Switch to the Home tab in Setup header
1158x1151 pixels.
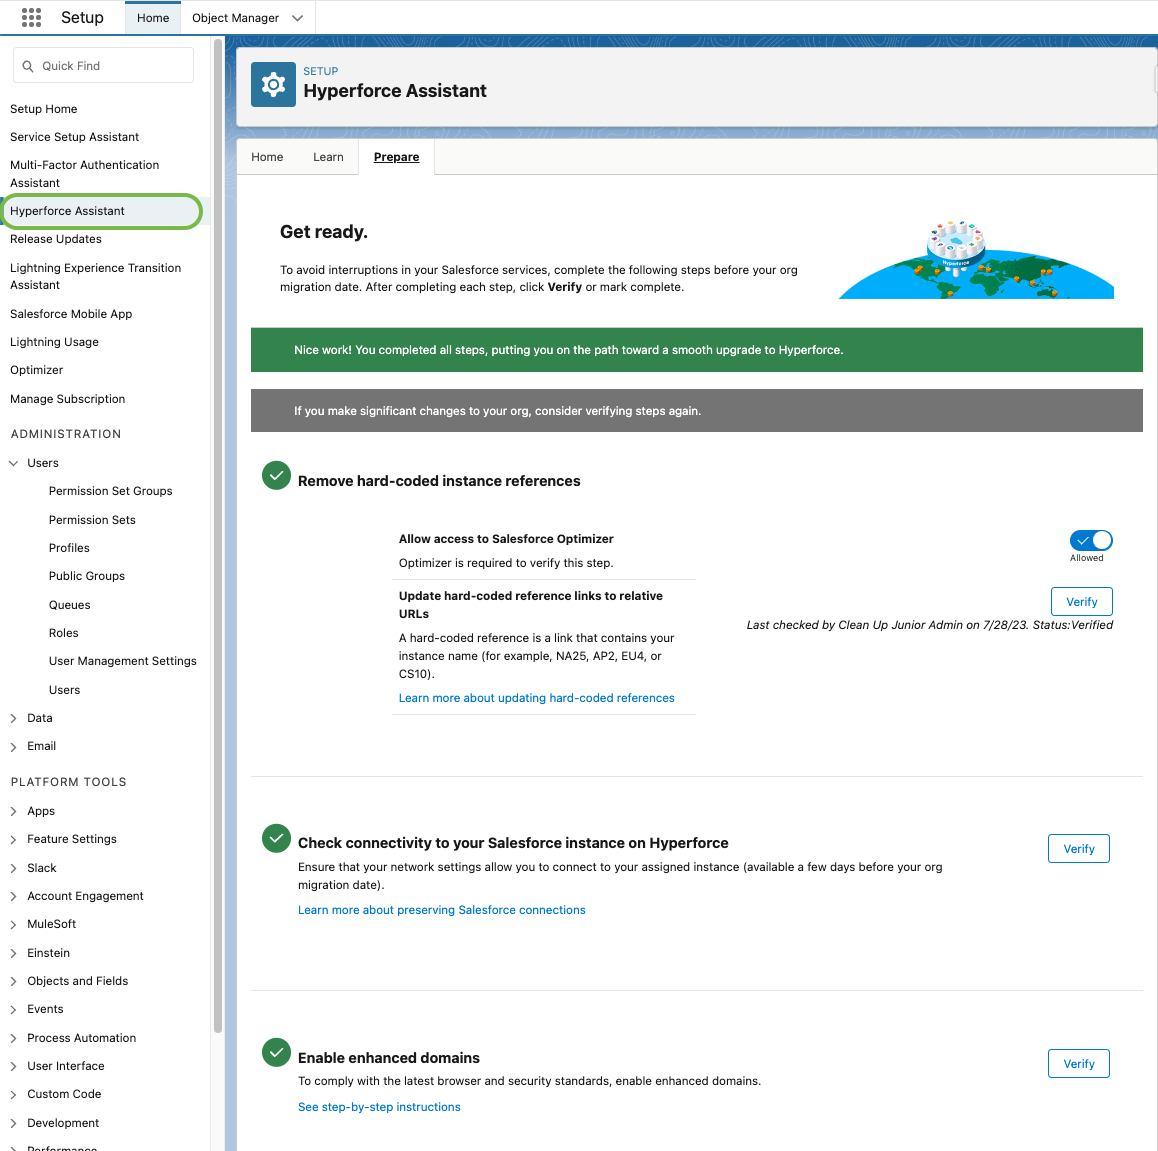click(153, 18)
